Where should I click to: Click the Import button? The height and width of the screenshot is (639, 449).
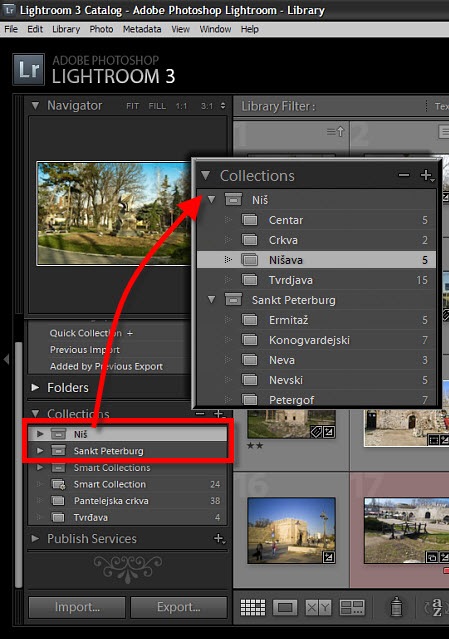pyautogui.click(x=77, y=607)
